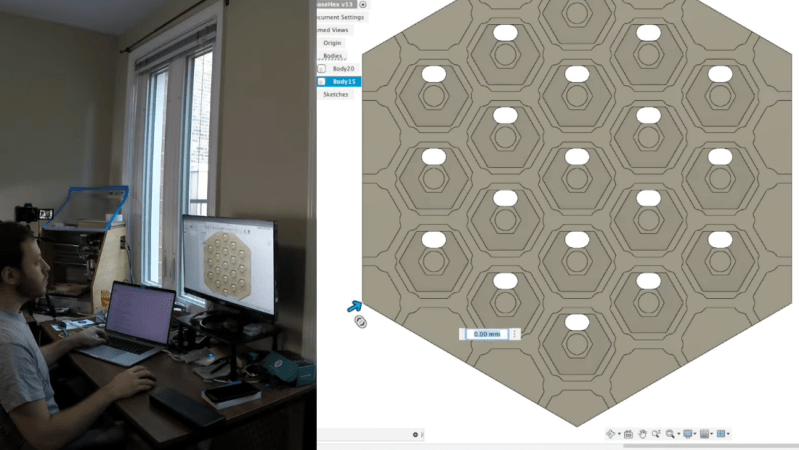Toggle visibility of Body15
Screen dimensions: 799x450
click(x=321, y=81)
